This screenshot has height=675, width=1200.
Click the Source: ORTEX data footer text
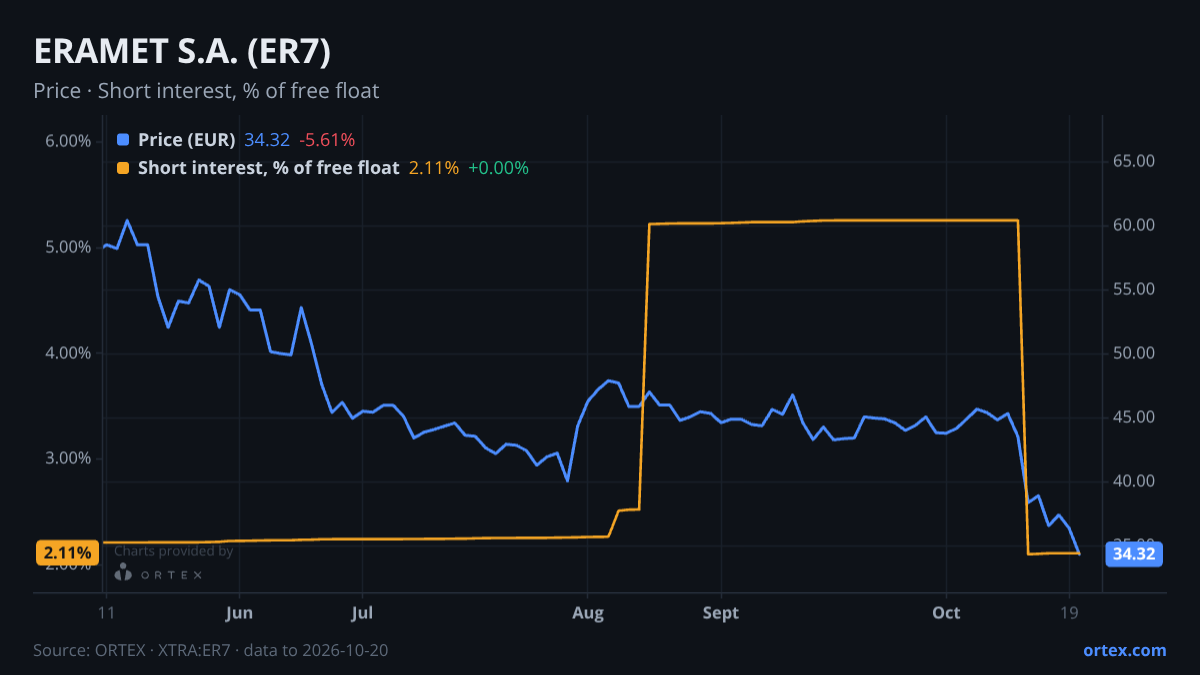coord(210,650)
